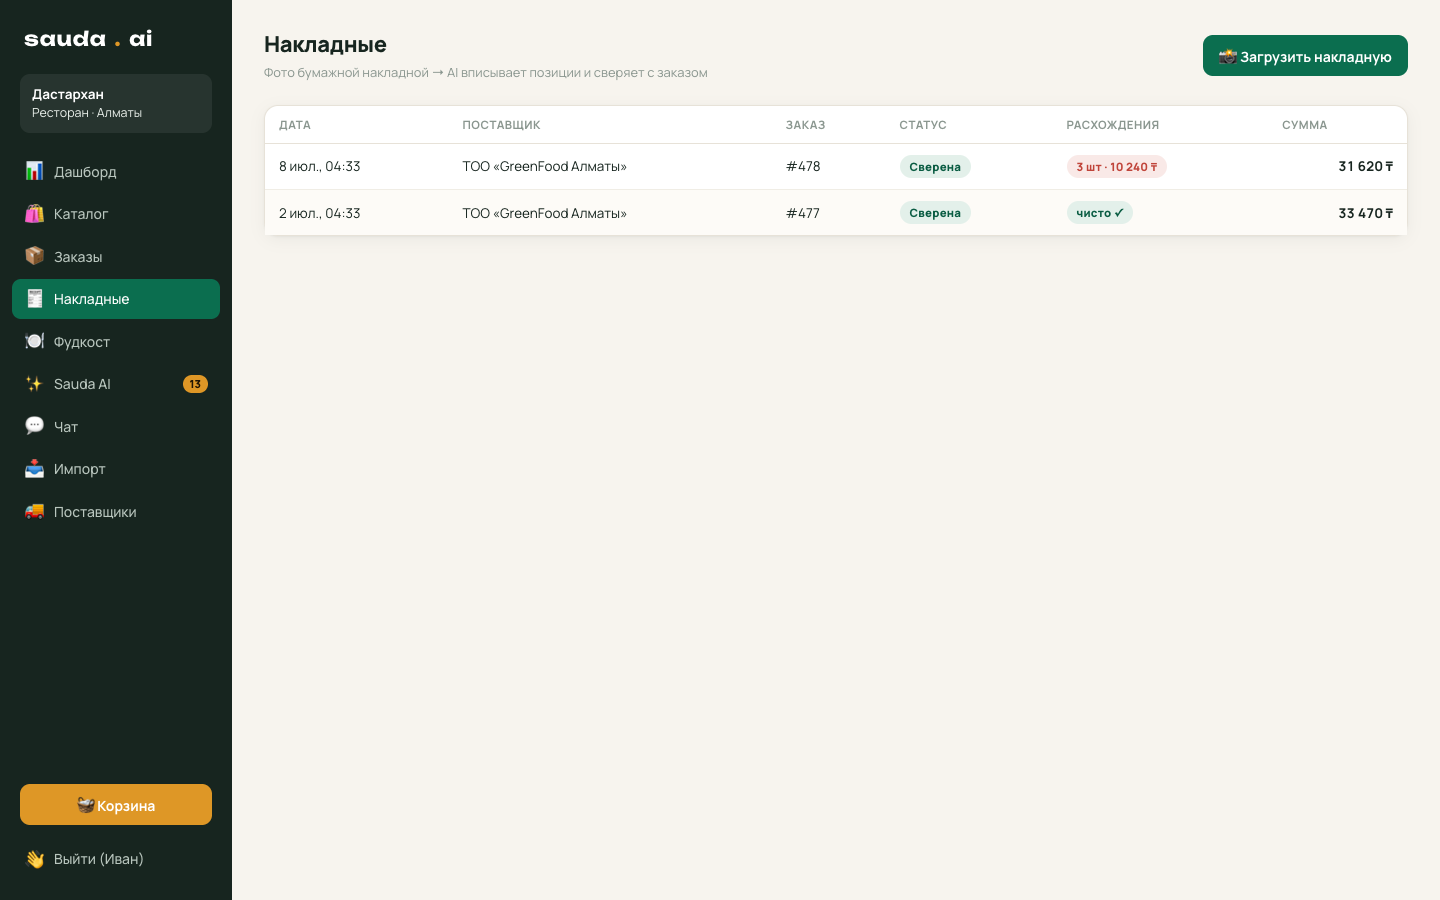The image size is (1440, 900).
Task: Open the Корзина cart button
Action: pos(116,805)
